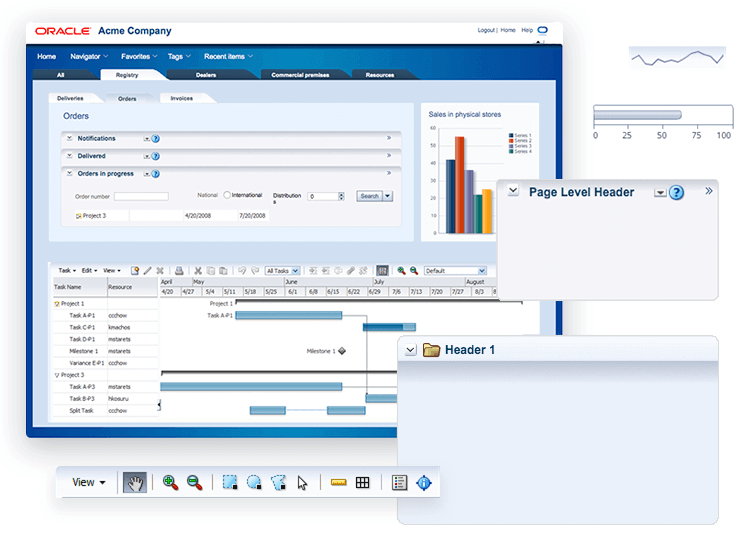750x550 pixels.
Task: Select the International radio button
Action: pos(227,195)
